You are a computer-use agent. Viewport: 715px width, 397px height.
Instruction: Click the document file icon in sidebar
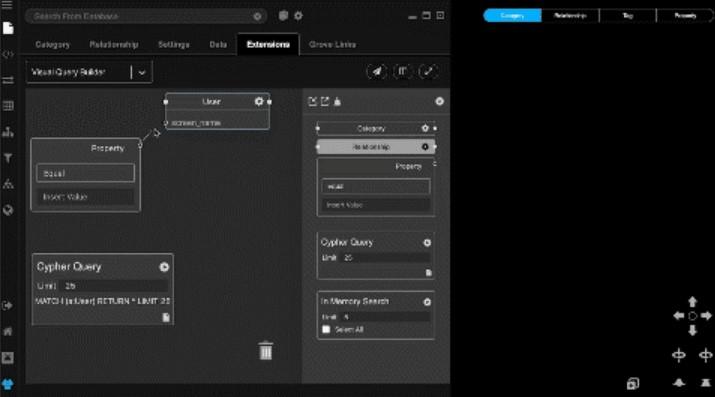(8, 28)
